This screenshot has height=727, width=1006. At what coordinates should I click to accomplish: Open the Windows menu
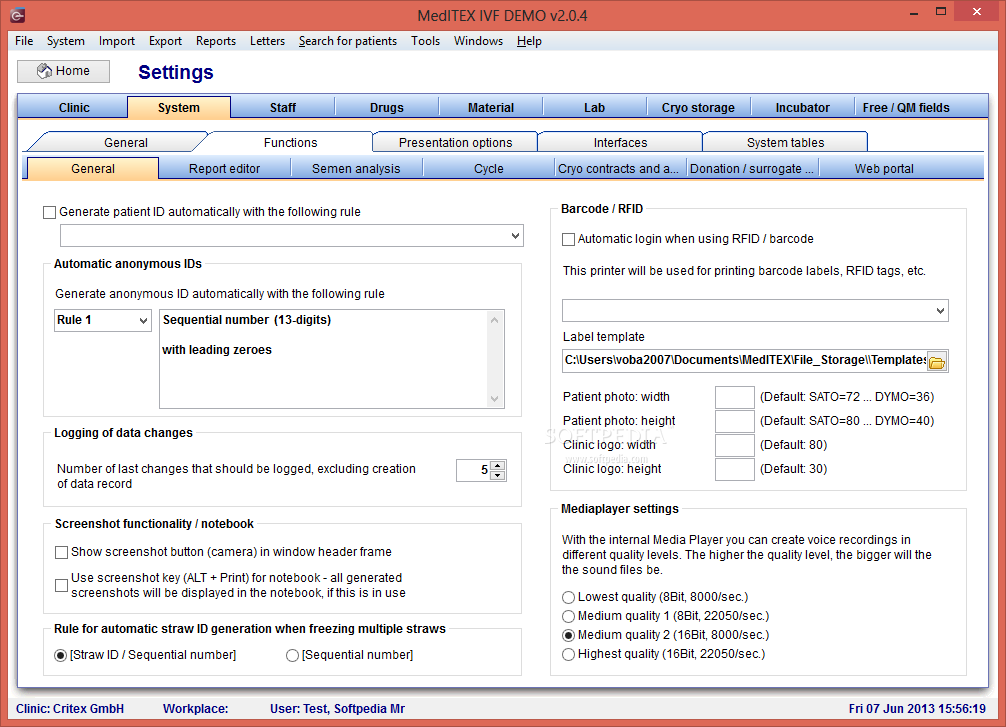click(x=478, y=41)
